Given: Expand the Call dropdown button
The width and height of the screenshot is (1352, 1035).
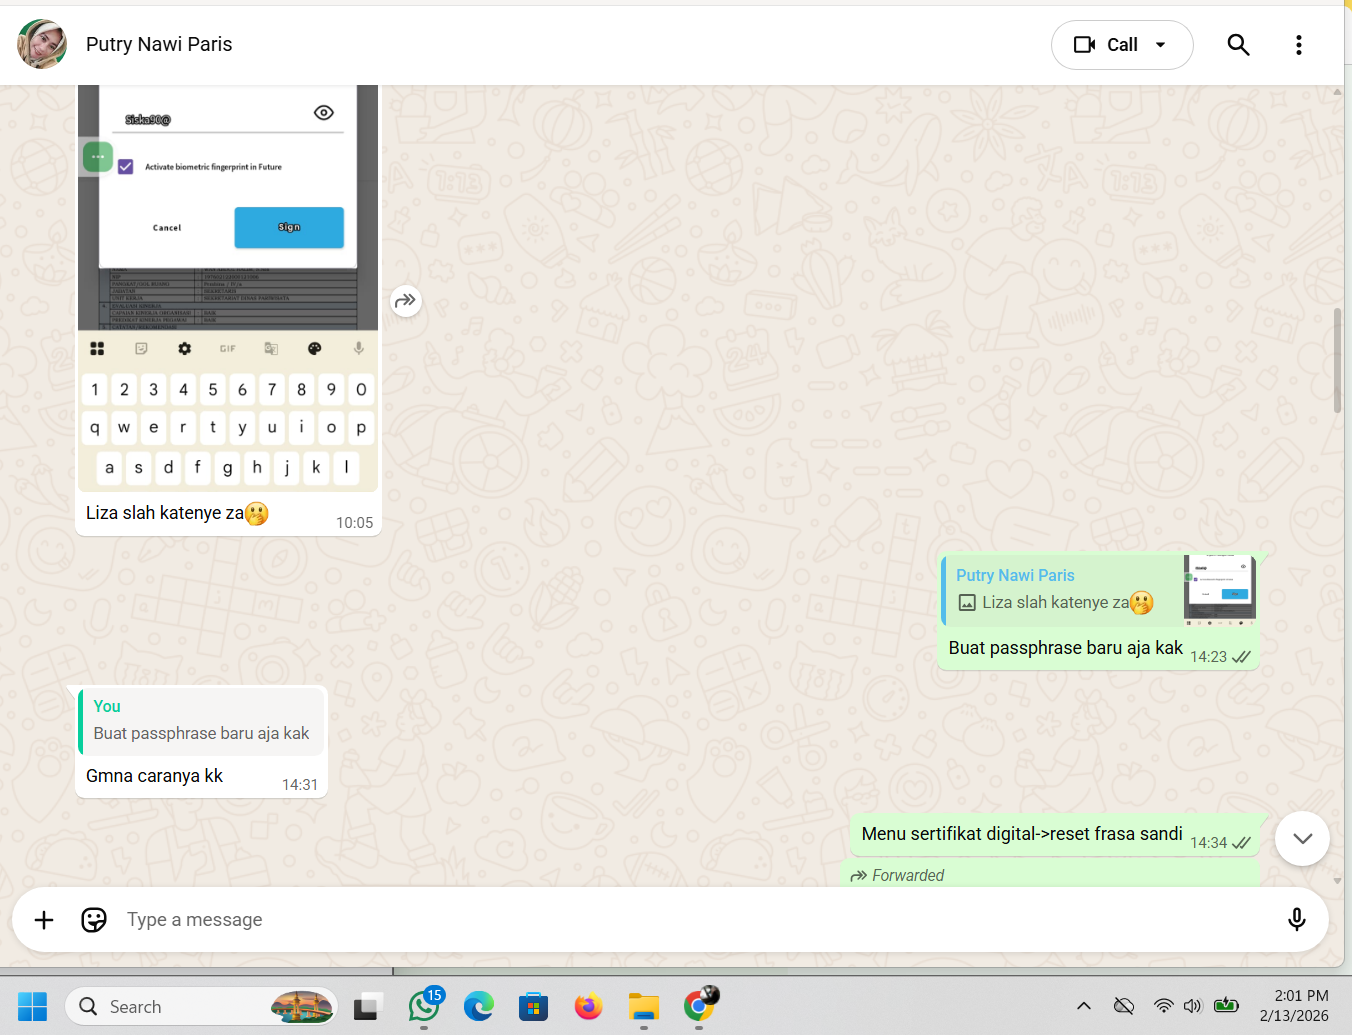Looking at the screenshot, I should [x=1160, y=45].
